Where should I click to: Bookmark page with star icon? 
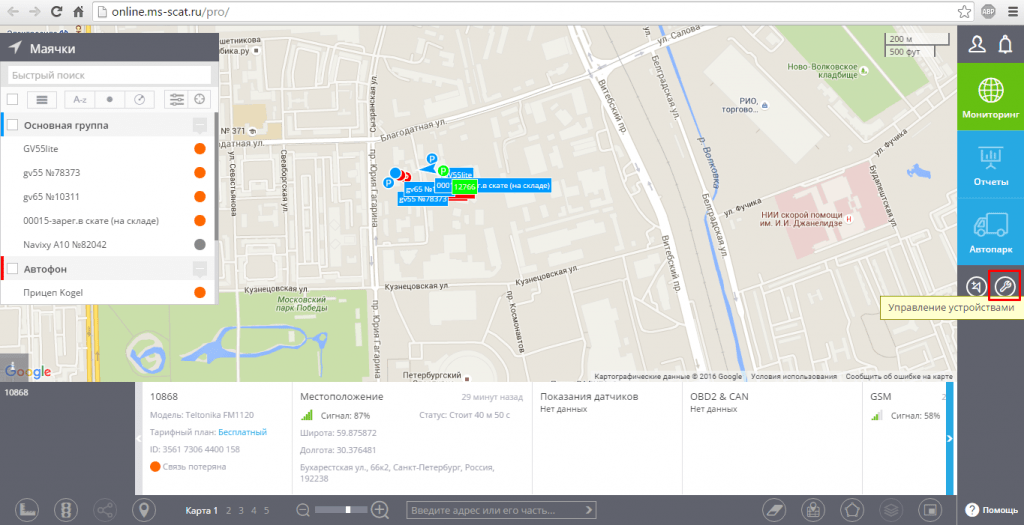(x=964, y=12)
